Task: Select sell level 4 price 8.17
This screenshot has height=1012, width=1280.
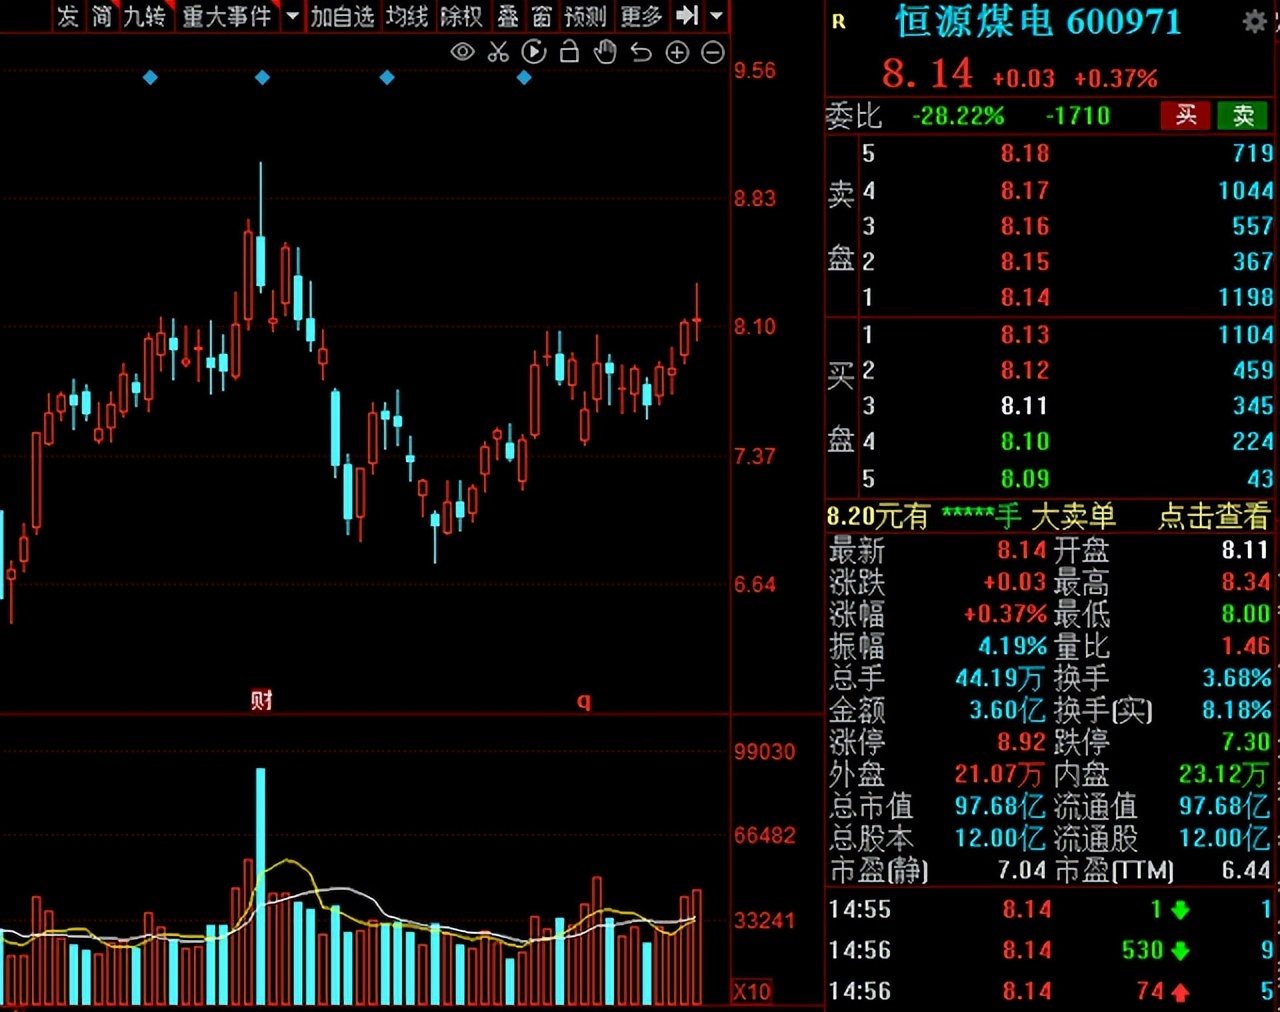Action: click(1025, 190)
